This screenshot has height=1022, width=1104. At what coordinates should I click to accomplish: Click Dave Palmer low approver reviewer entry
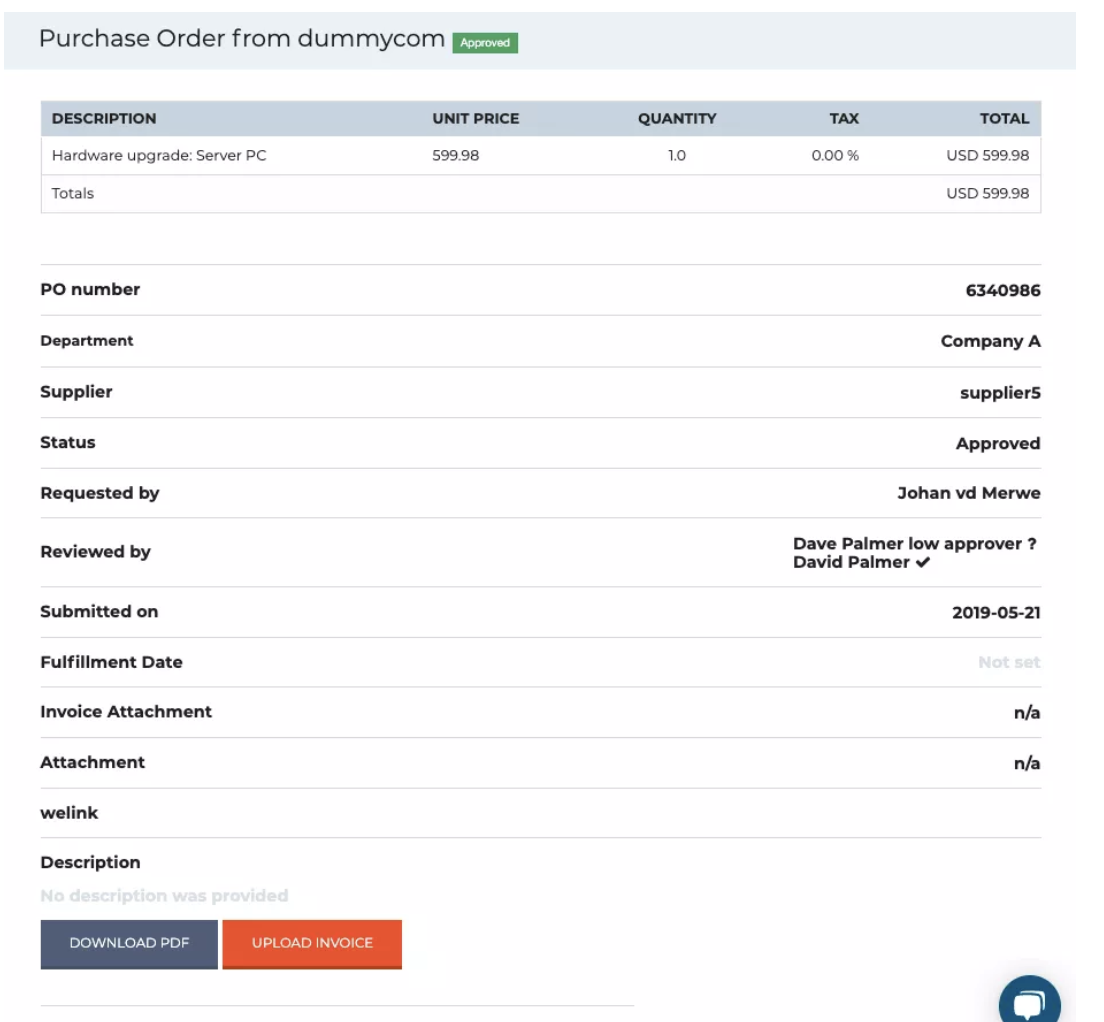pos(914,543)
